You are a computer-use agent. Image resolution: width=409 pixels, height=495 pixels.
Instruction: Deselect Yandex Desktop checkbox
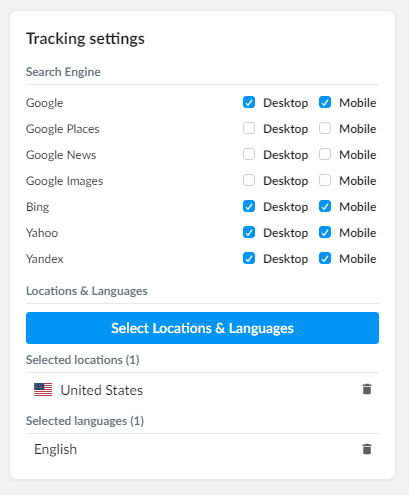249,258
